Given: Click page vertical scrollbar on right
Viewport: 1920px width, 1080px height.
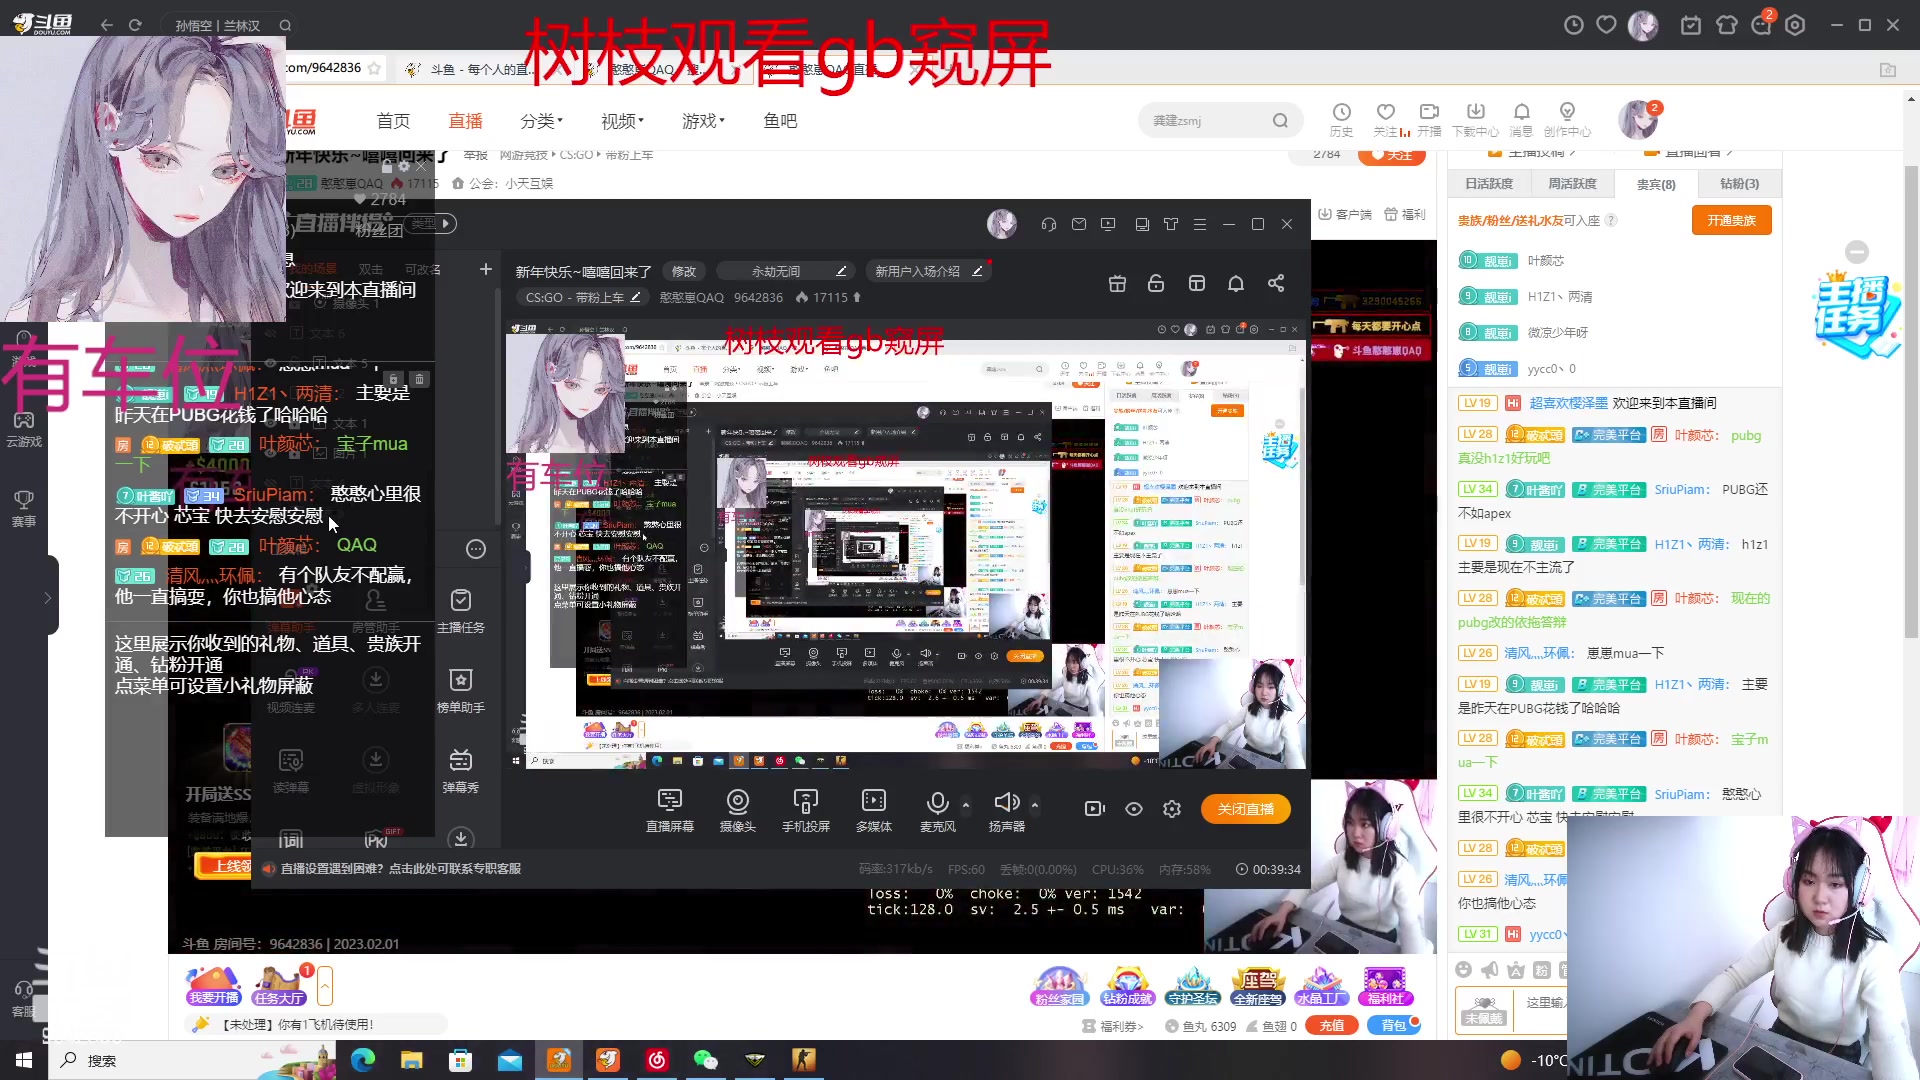Looking at the screenshot, I should pos(1911,400).
